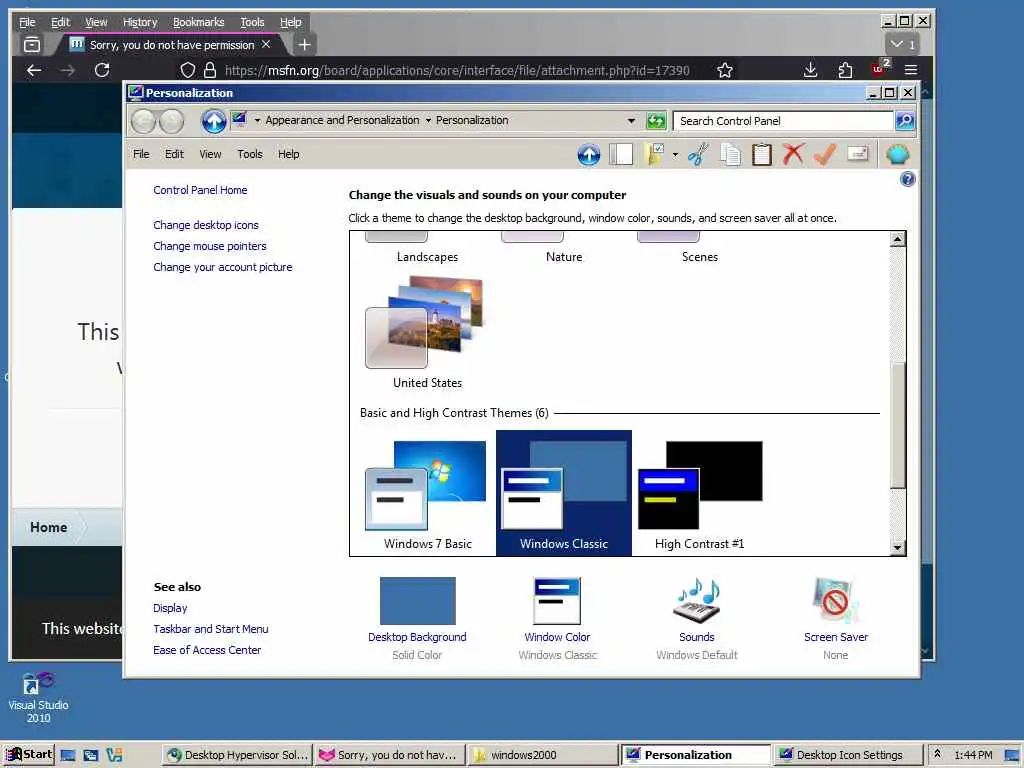Screen dimensions: 1024x768
Task: Click the Forward button in the Personalization window
Action: pyautogui.click(x=172, y=121)
